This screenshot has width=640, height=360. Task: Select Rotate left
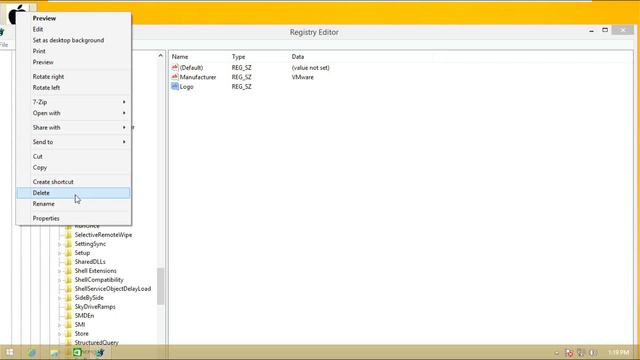coord(73,88)
